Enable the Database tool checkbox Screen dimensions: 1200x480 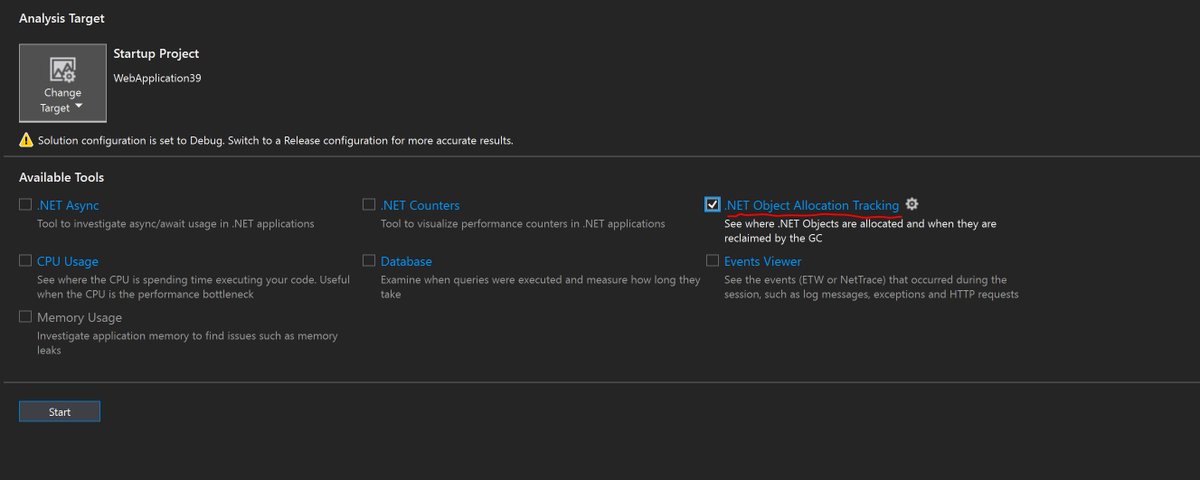(369, 261)
